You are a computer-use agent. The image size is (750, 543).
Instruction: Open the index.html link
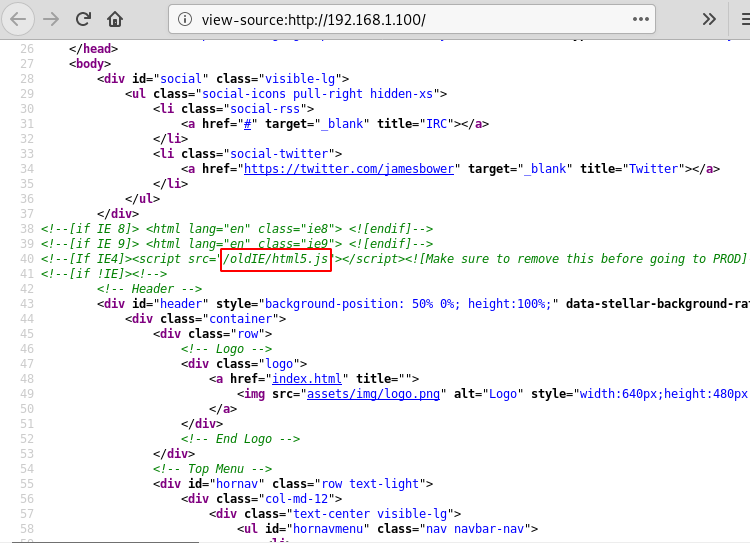[307, 379]
